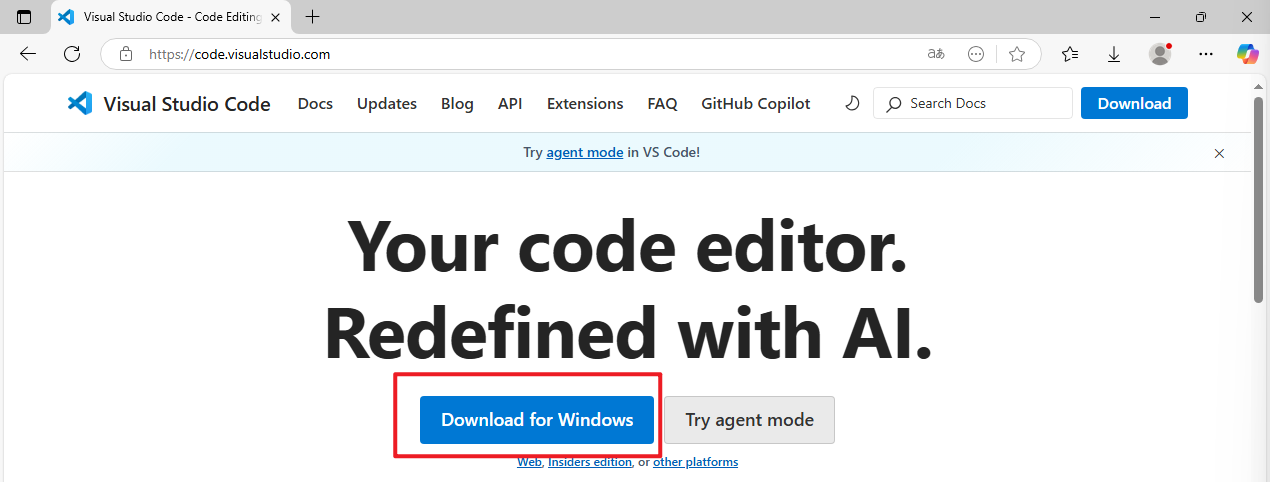The height and width of the screenshot is (482, 1270).
Task: Open the browser profile avatar
Action: point(1160,54)
